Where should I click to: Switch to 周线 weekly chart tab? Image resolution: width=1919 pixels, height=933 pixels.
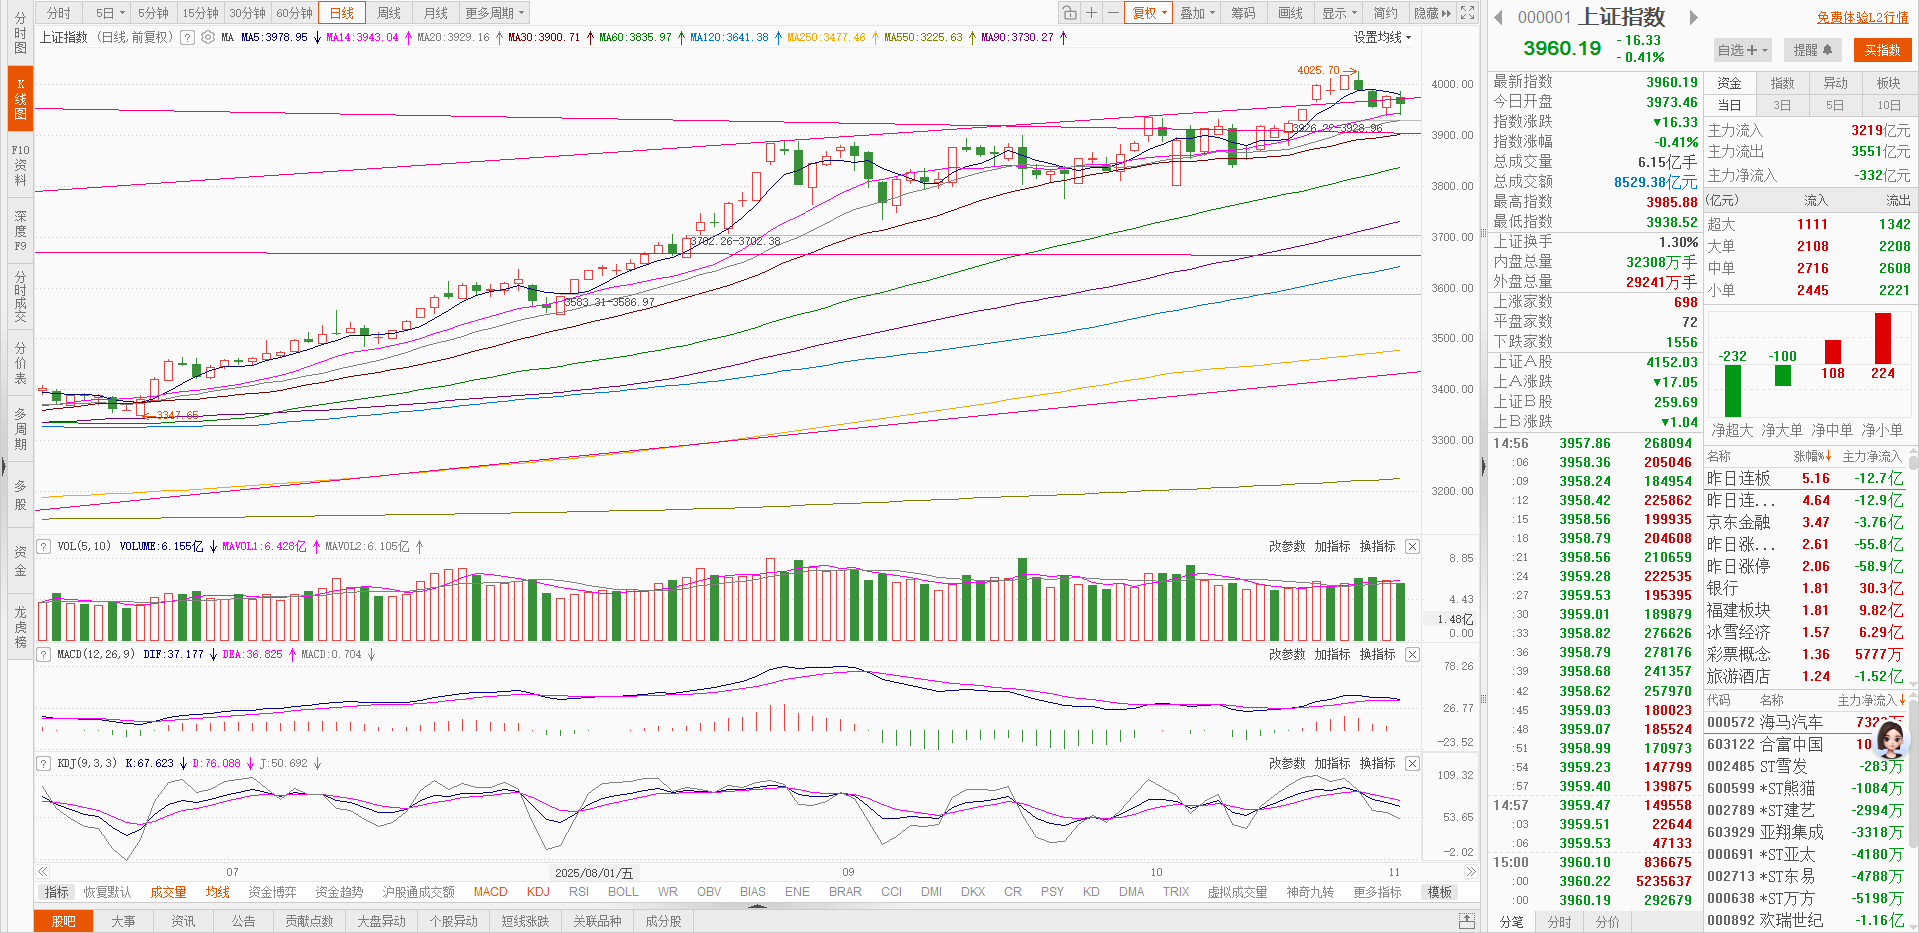[x=389, y=13]
